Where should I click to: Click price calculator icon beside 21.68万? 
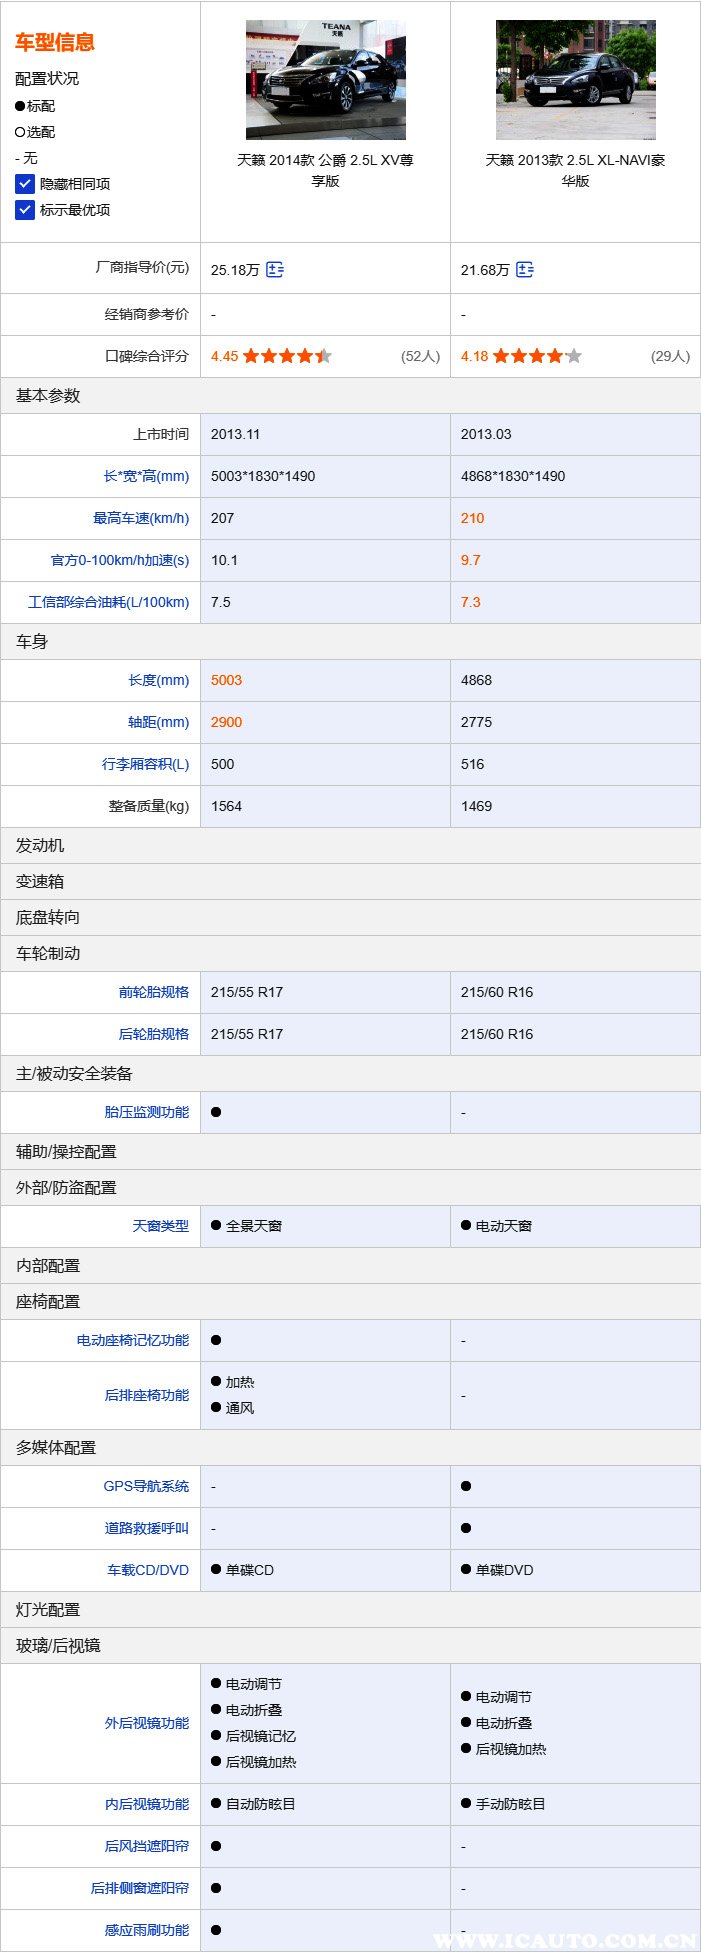[x=525, y=269]
